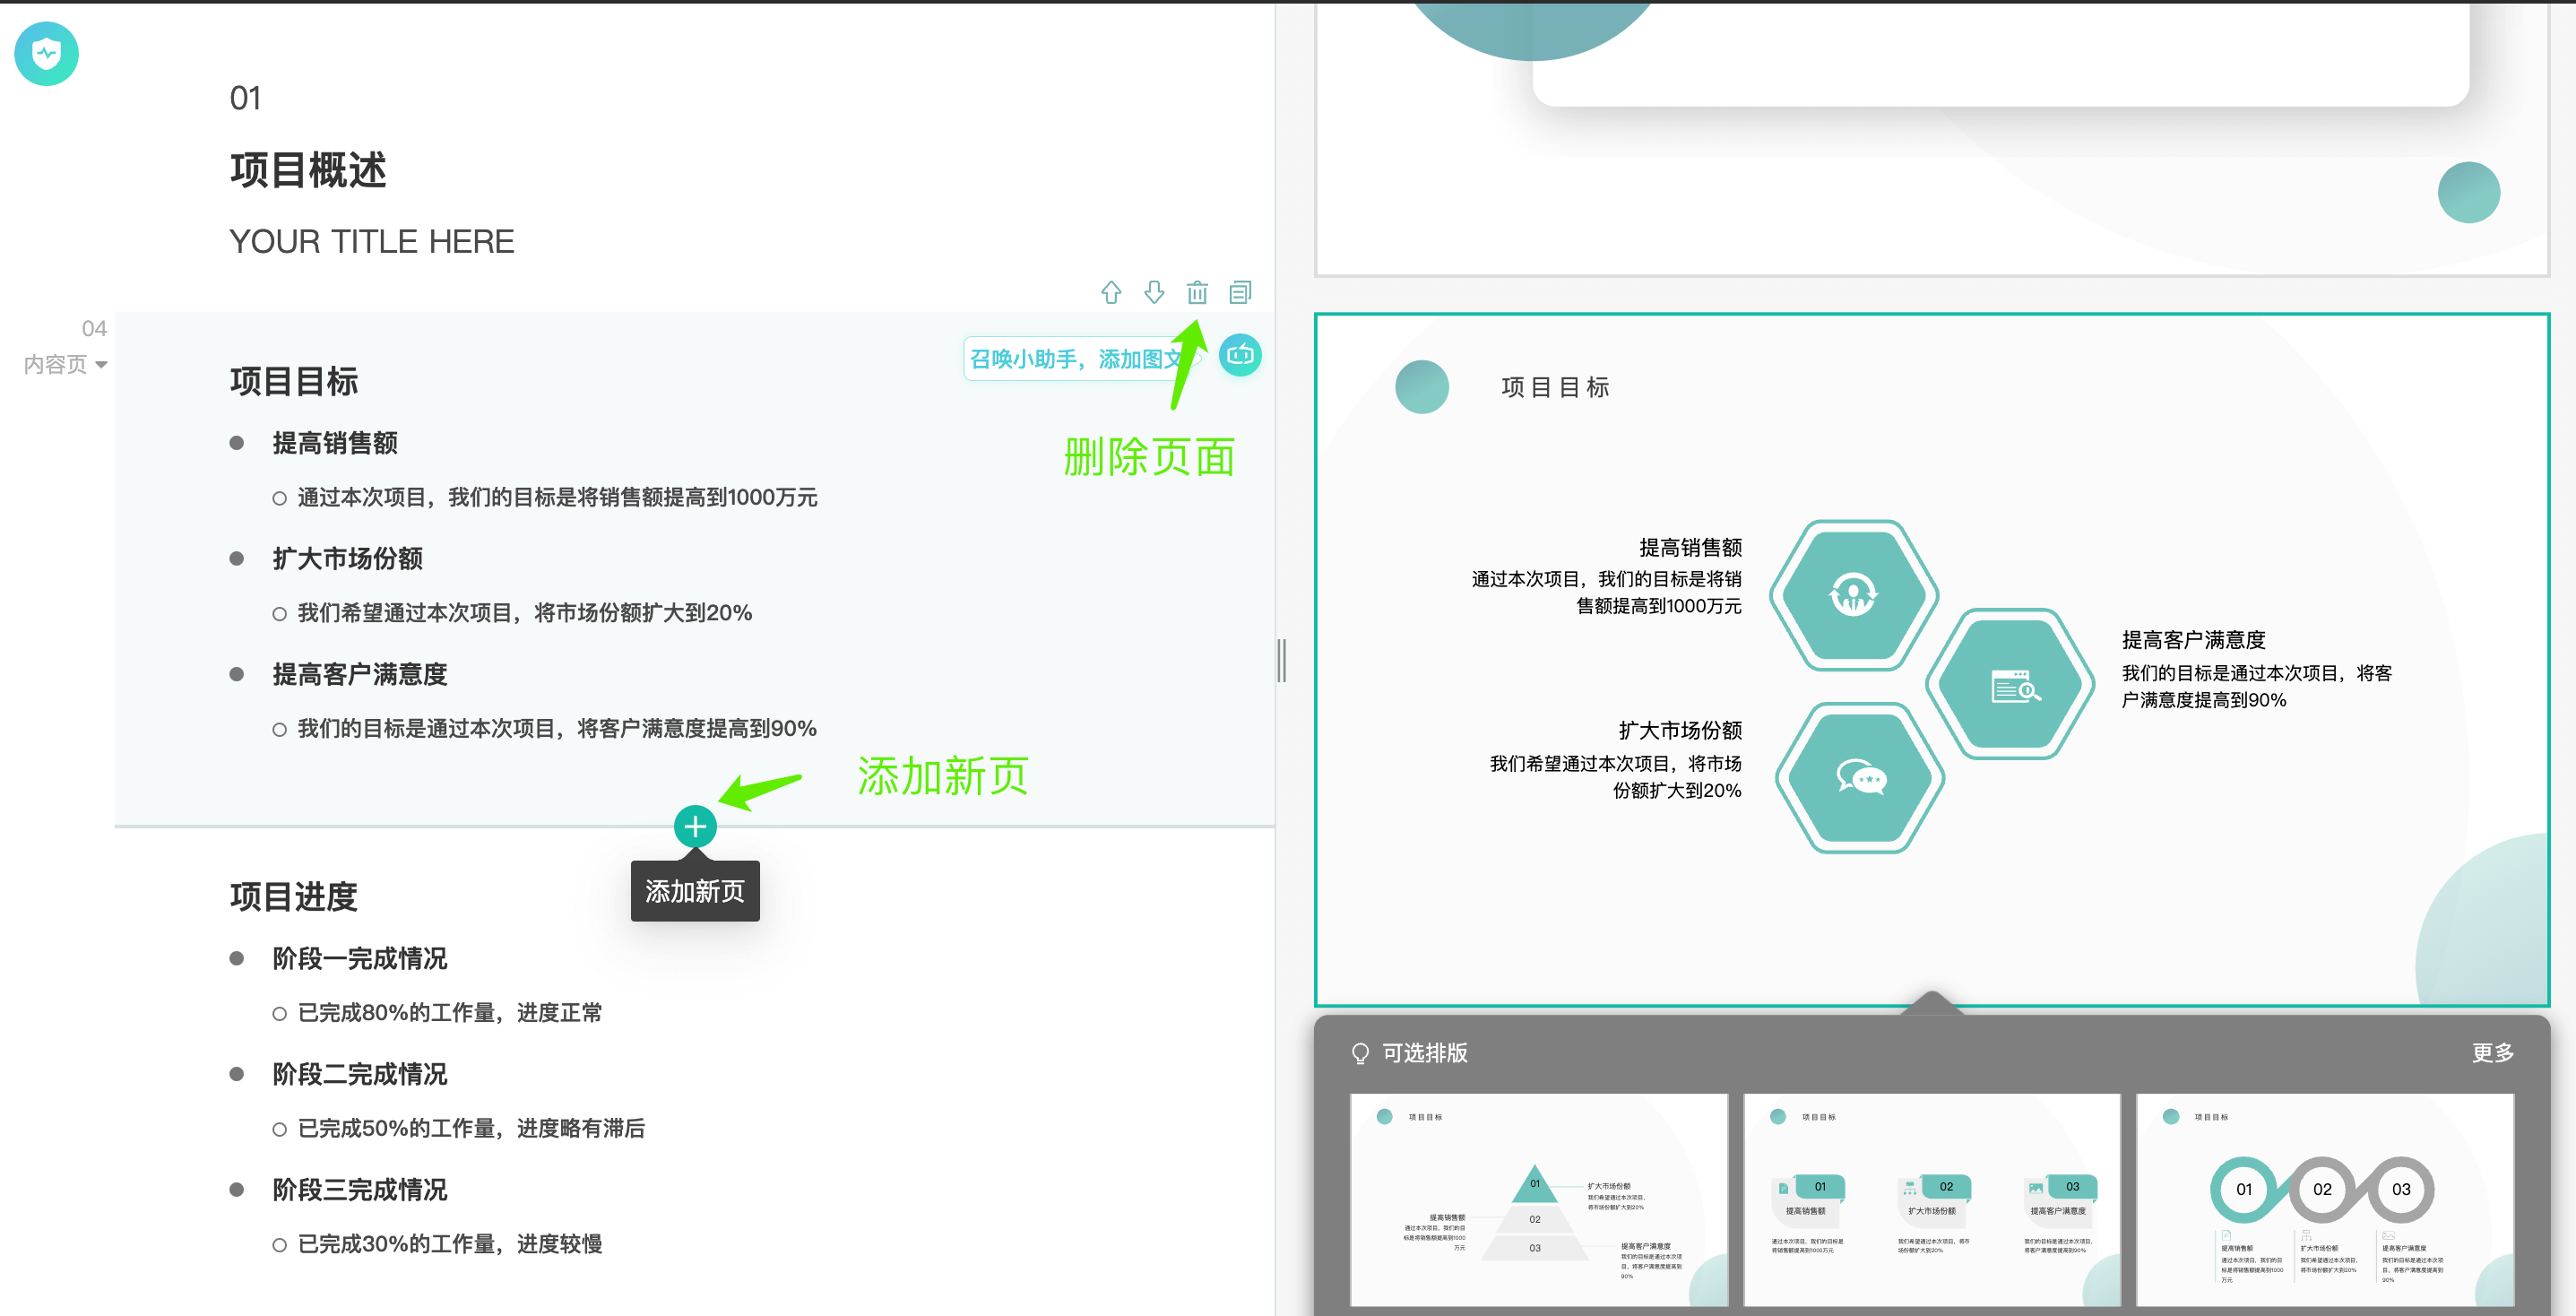Click the 销售额提高到1000万元 sub-bullet text
Image resolution: width=2576 pixels, height=1316 pixels.
[557, 497]
